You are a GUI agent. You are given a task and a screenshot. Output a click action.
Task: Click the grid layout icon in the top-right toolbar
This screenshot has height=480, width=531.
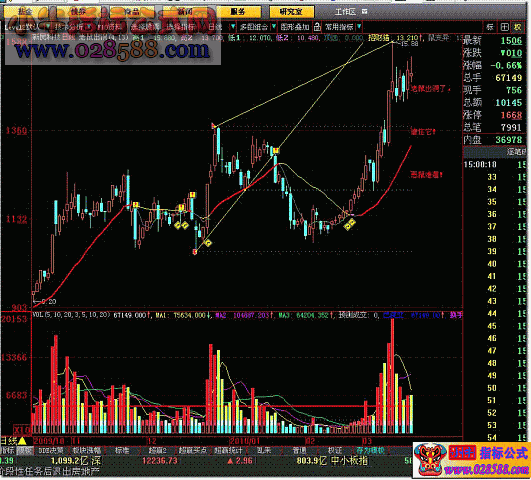click(x=505, y=27)
